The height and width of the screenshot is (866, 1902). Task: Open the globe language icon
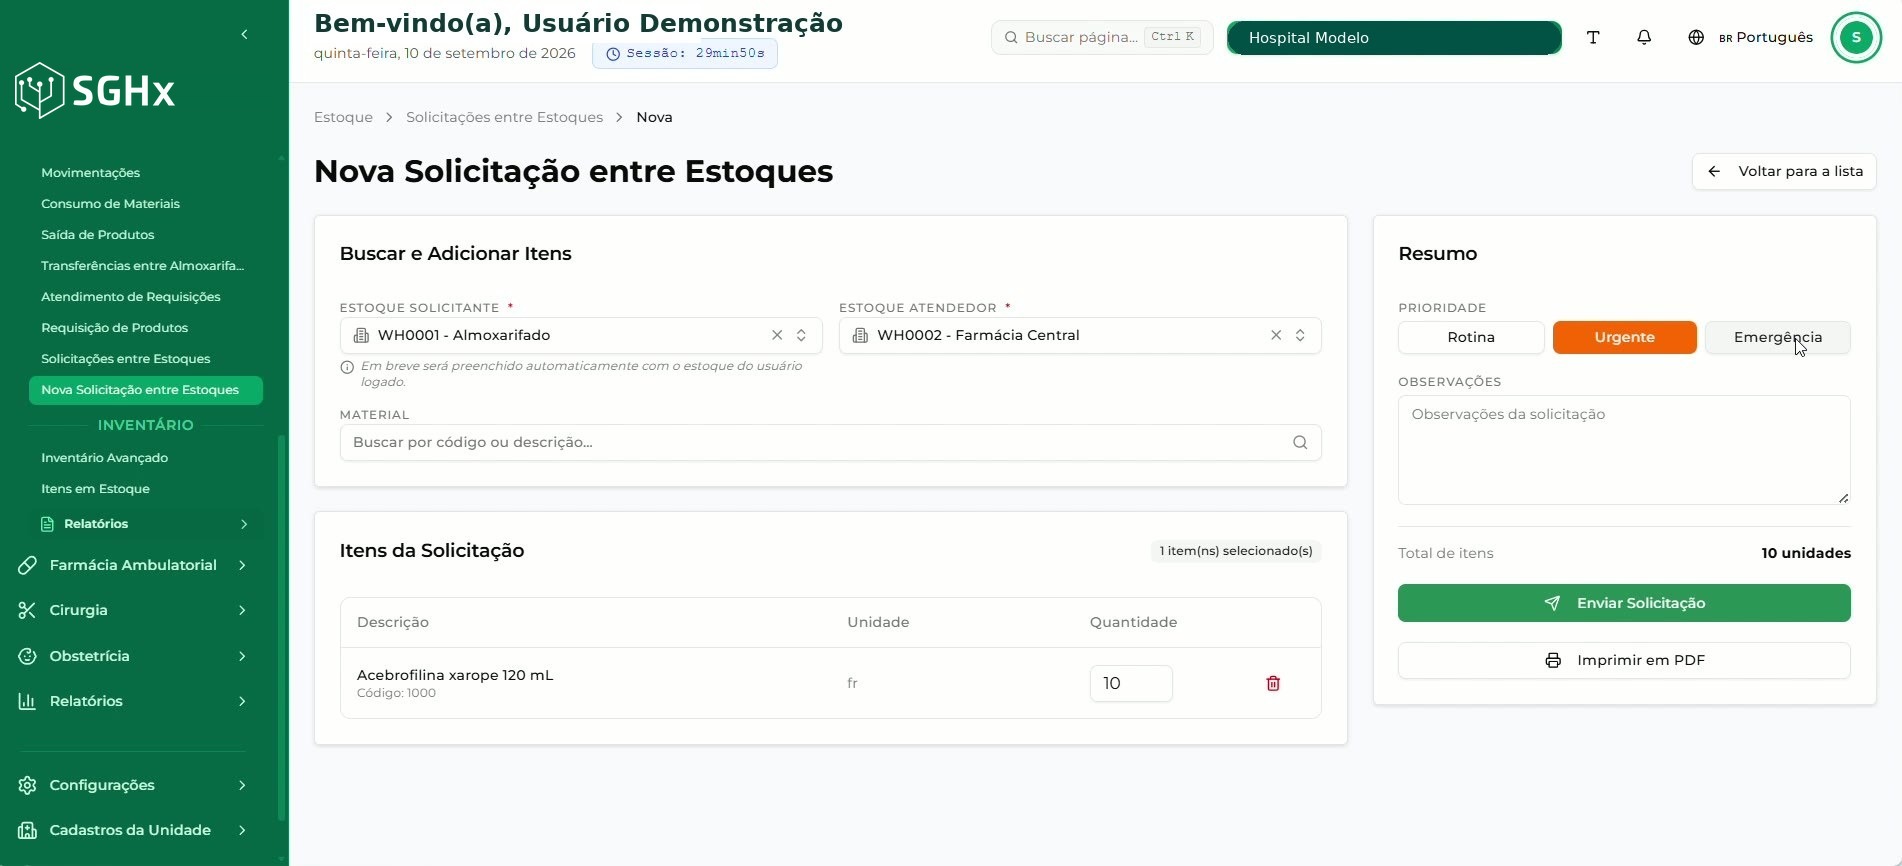coord(1696,37)
